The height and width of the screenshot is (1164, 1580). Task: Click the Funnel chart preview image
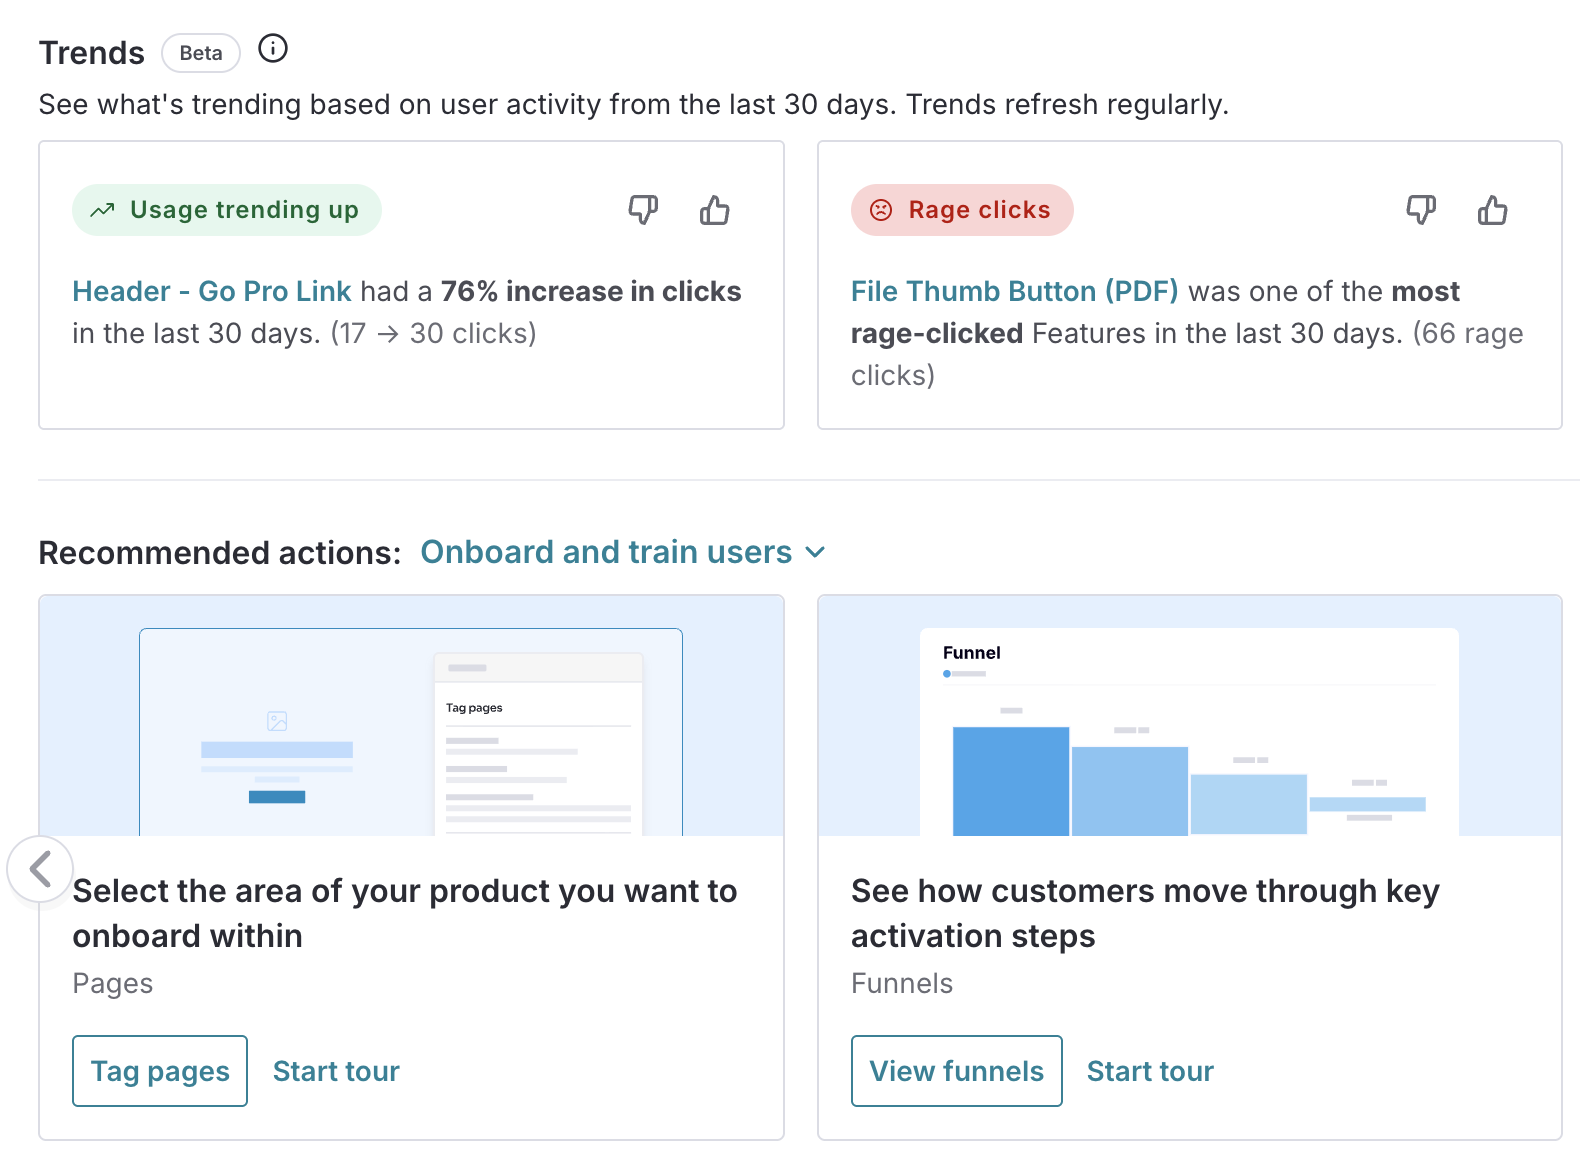point(1189,731)
